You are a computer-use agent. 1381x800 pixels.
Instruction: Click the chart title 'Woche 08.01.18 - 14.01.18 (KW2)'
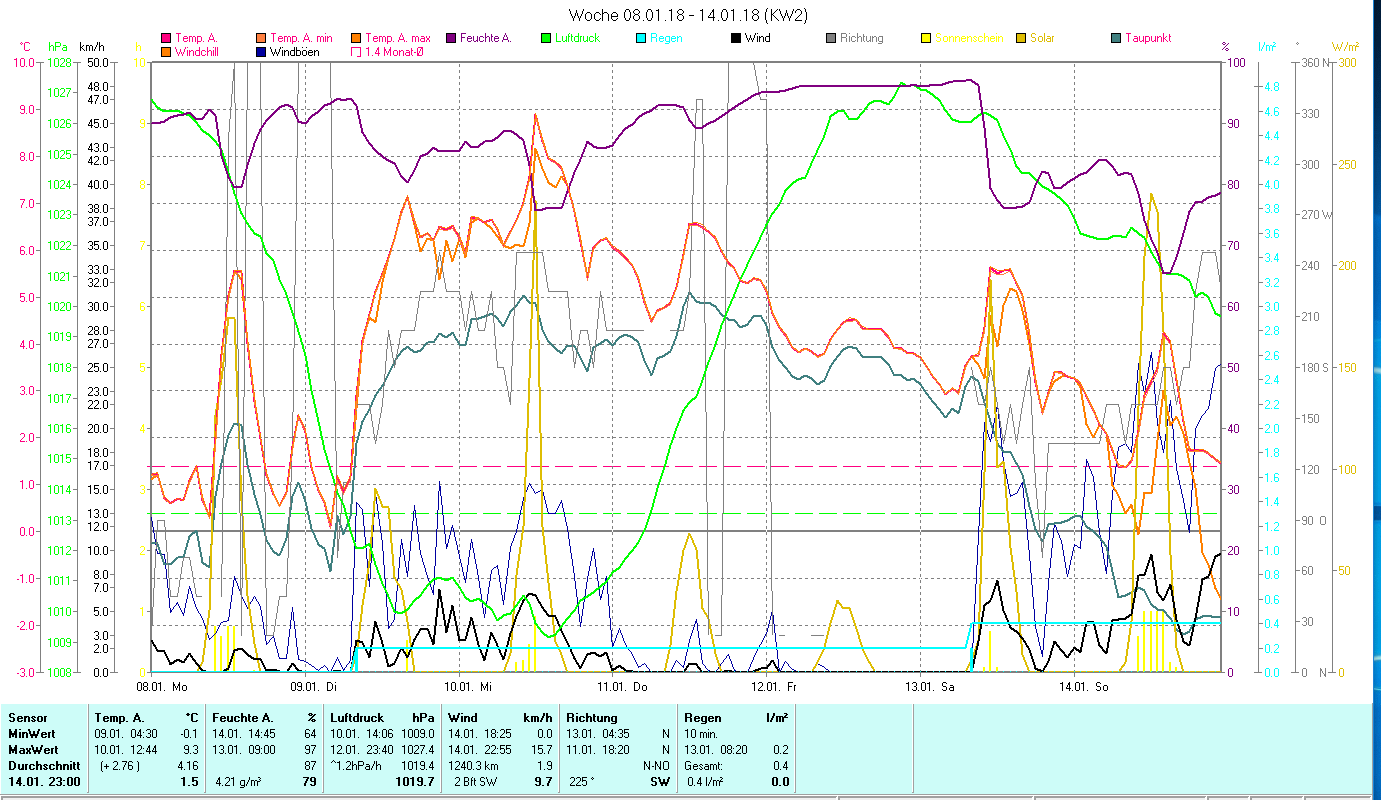point(688,15)
